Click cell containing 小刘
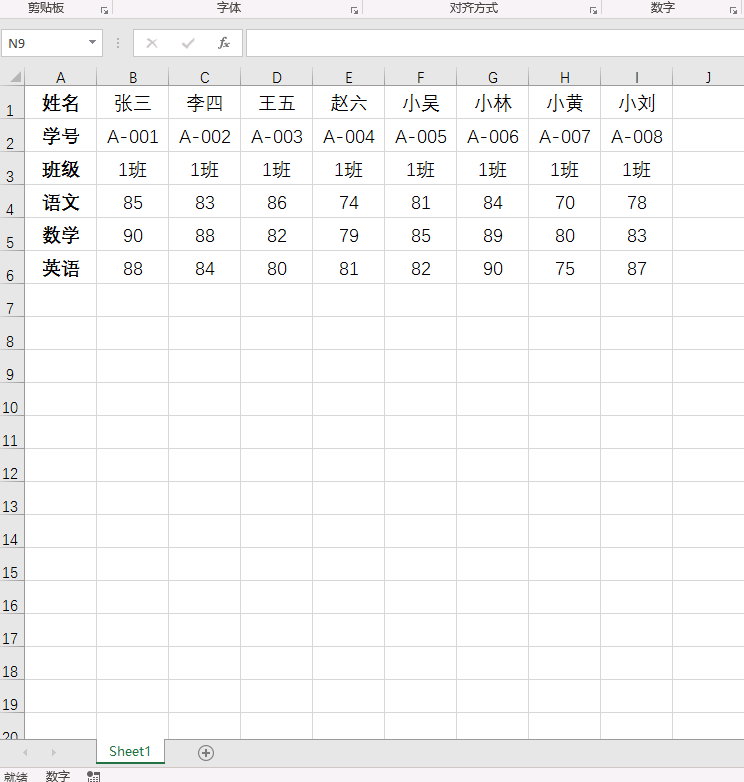 tap(637, 103)
